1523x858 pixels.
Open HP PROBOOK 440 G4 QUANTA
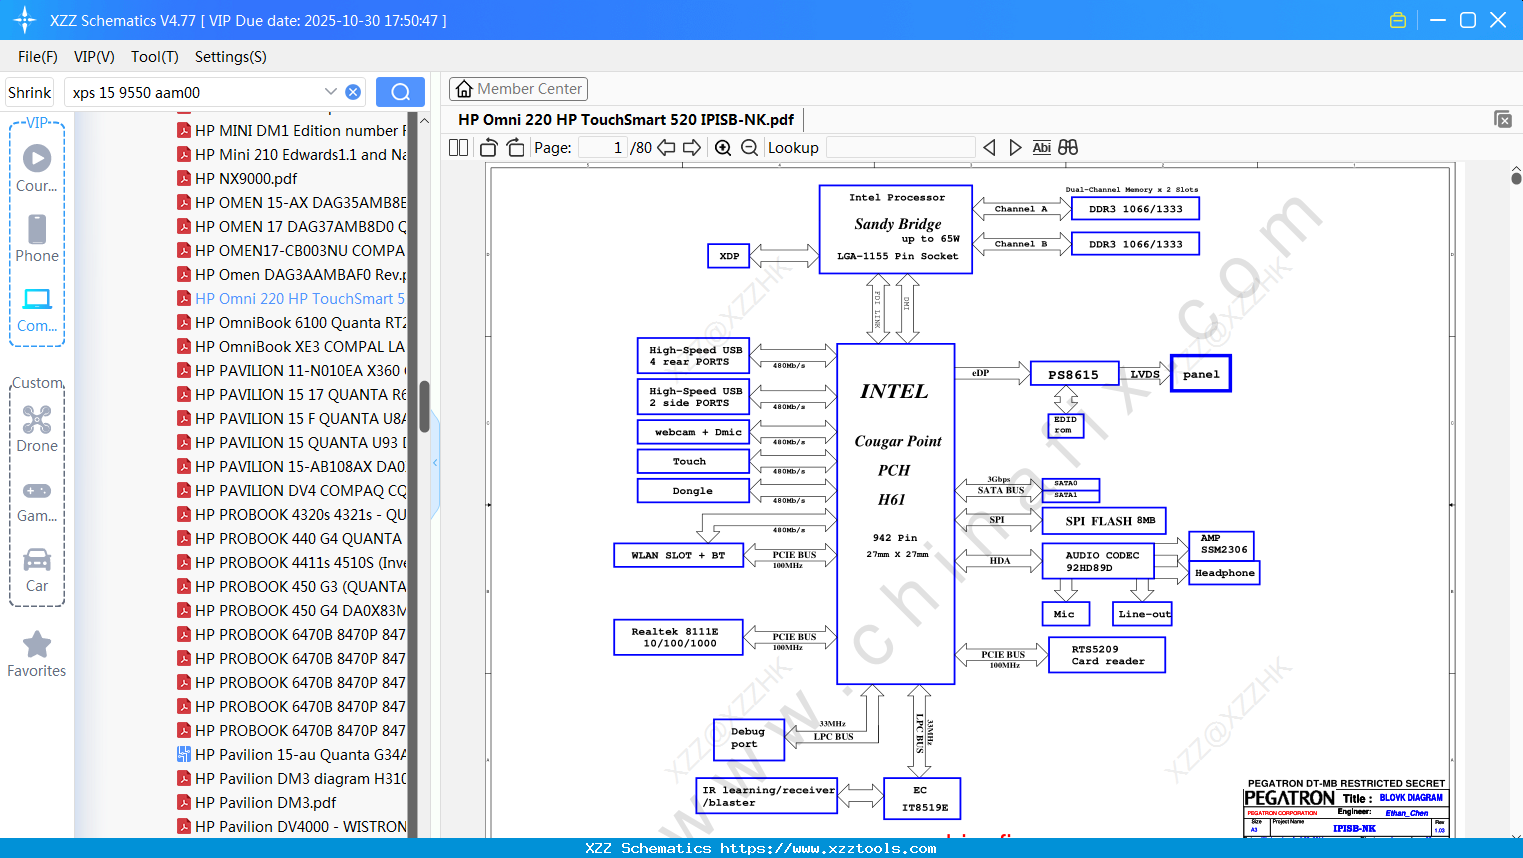click(x=292, y=539)
